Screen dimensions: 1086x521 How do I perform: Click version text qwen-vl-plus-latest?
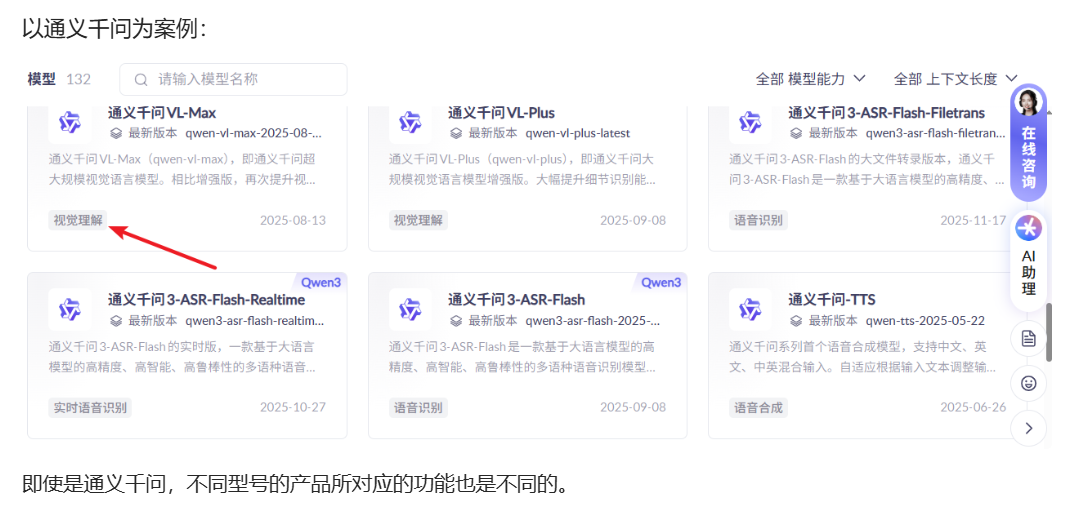point(578,134)
